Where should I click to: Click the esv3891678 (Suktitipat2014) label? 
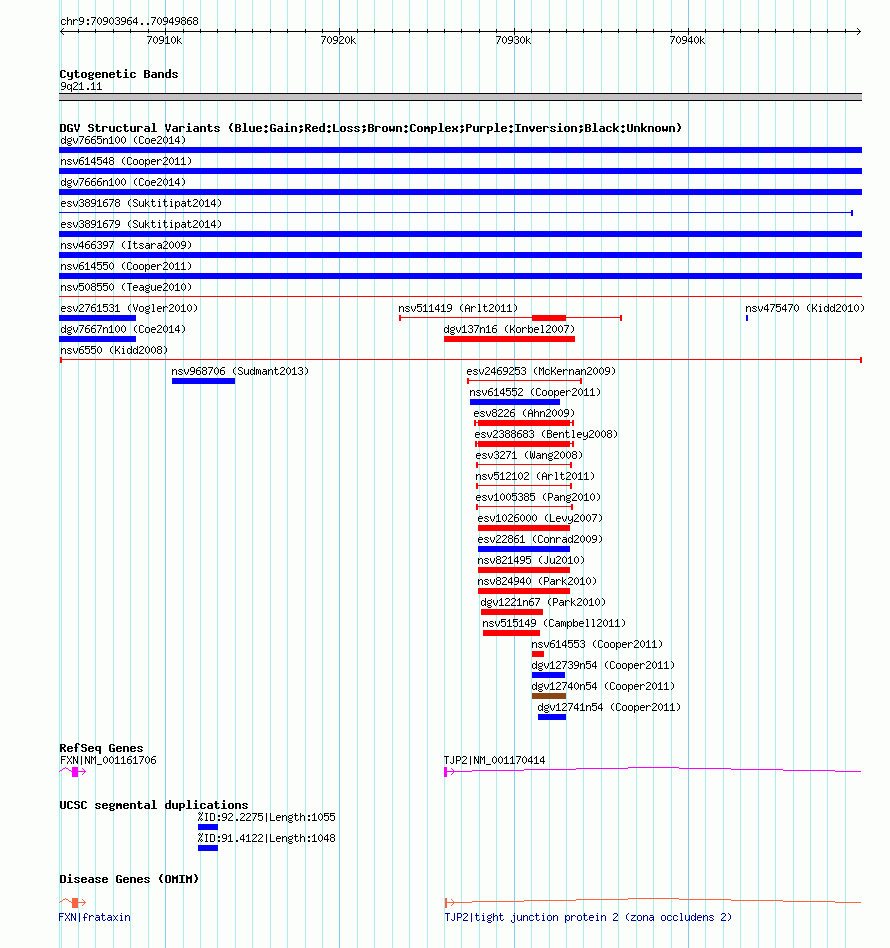pyautogui.click(x=141, y=203)
